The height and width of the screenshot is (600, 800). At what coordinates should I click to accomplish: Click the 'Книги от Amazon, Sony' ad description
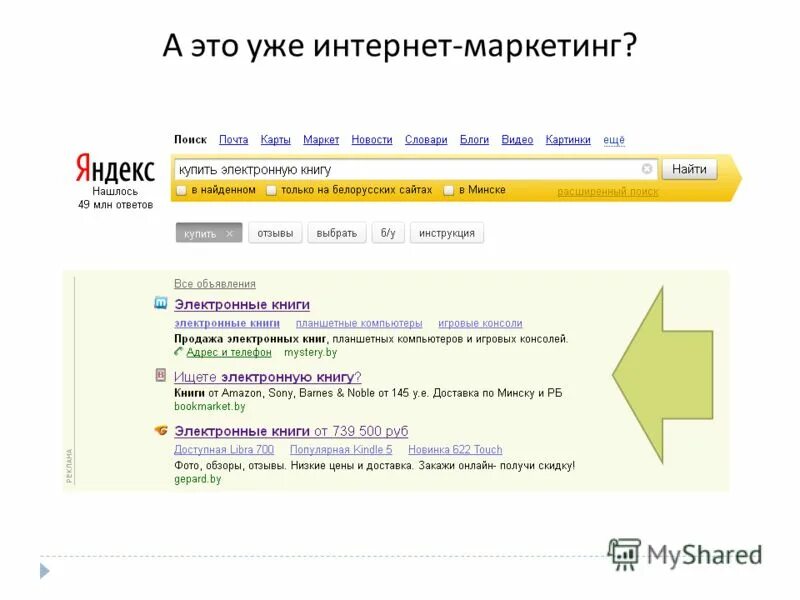(x=368, y=393)
